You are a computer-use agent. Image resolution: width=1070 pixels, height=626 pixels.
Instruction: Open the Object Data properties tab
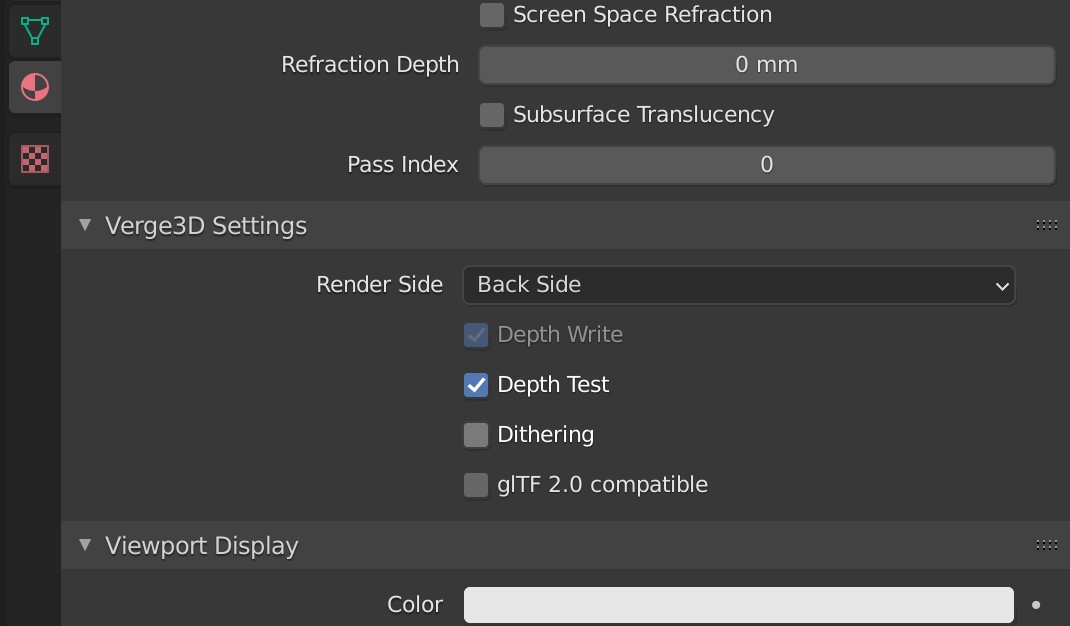[x=35, y=31]
